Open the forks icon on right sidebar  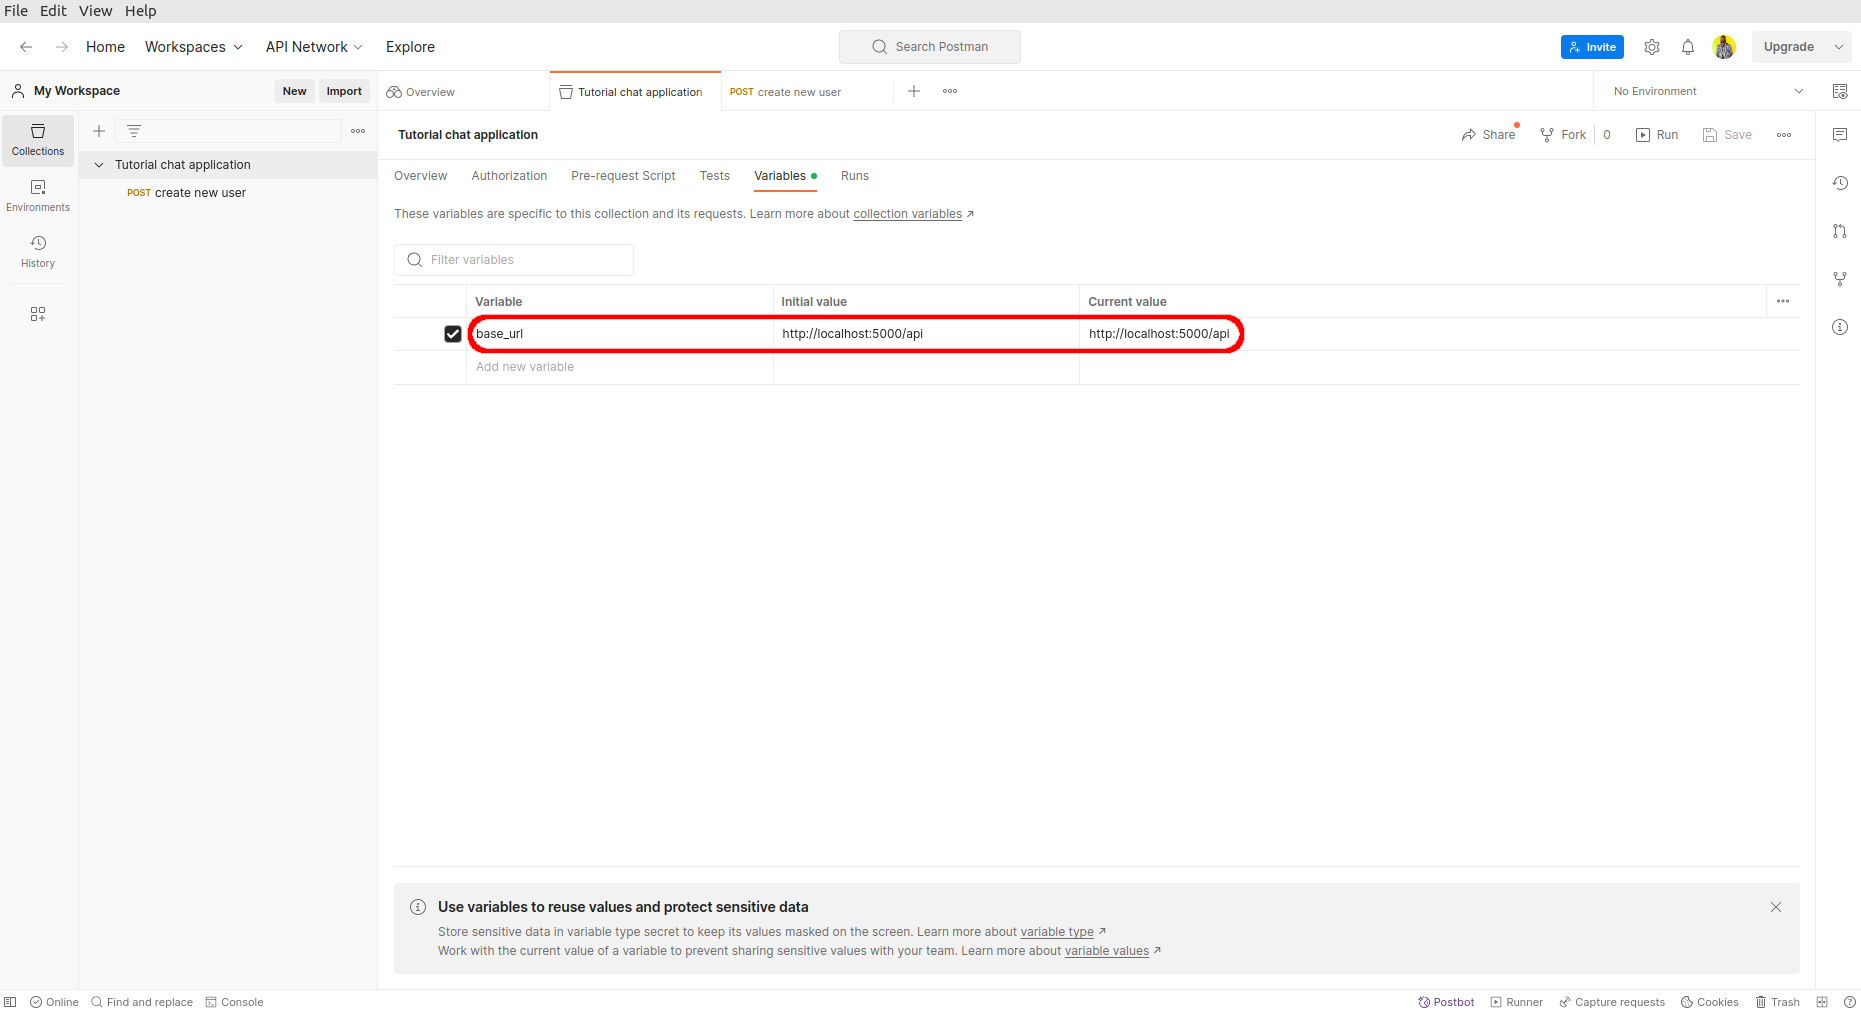[x=1840, y=279]
